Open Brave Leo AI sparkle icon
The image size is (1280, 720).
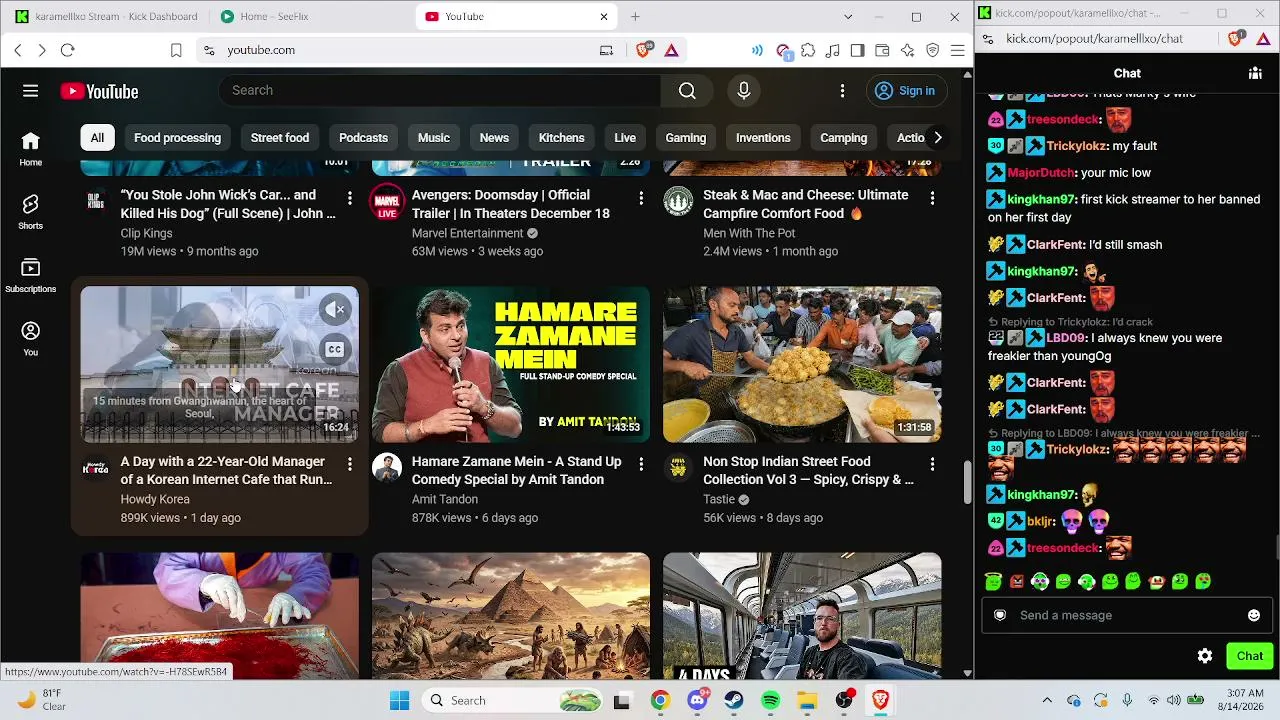907,50
